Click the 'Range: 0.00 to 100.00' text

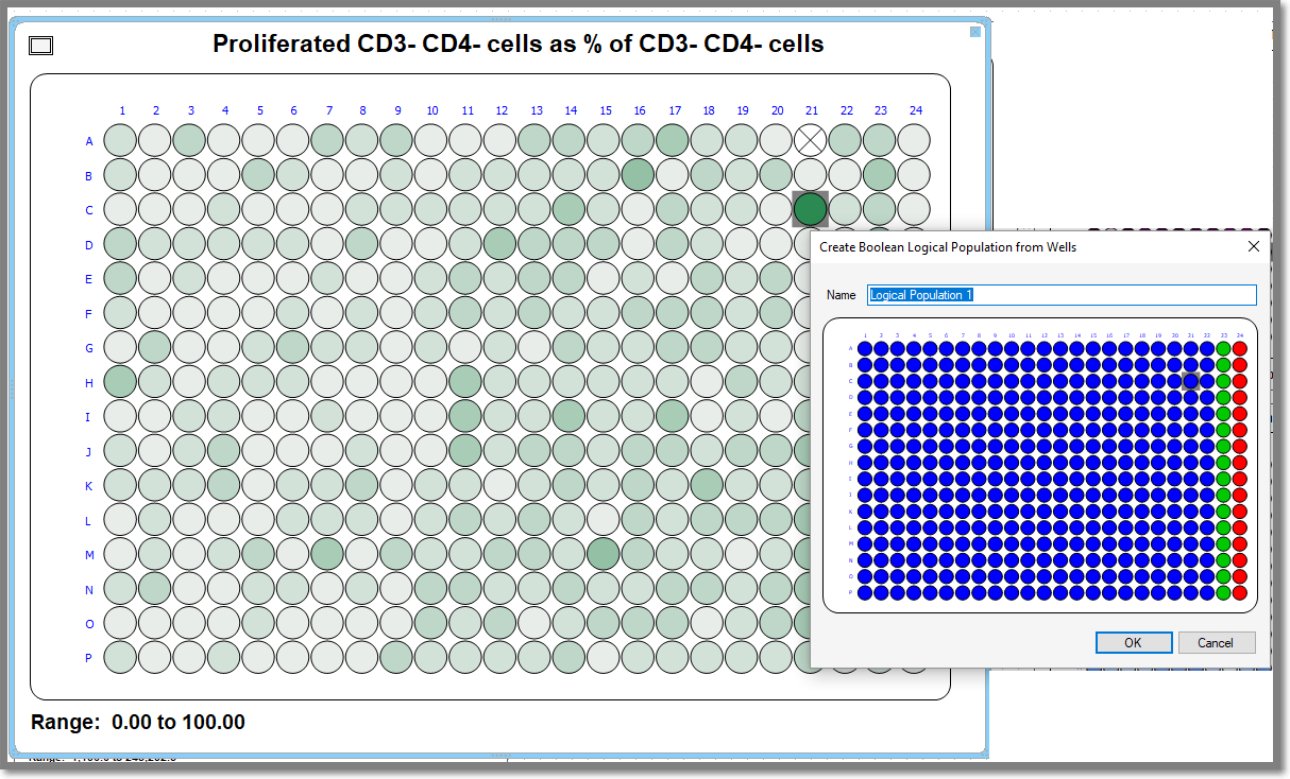click(138, 722)
